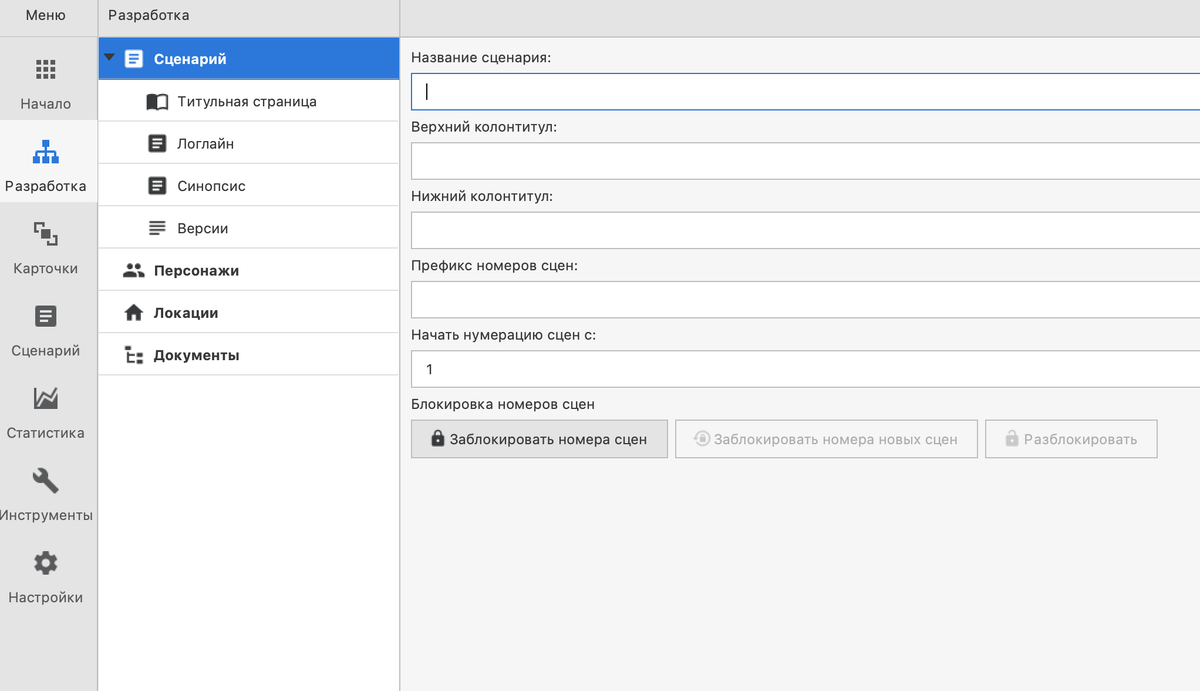
Task: Open the Меню button
Action: click(46, 16)
